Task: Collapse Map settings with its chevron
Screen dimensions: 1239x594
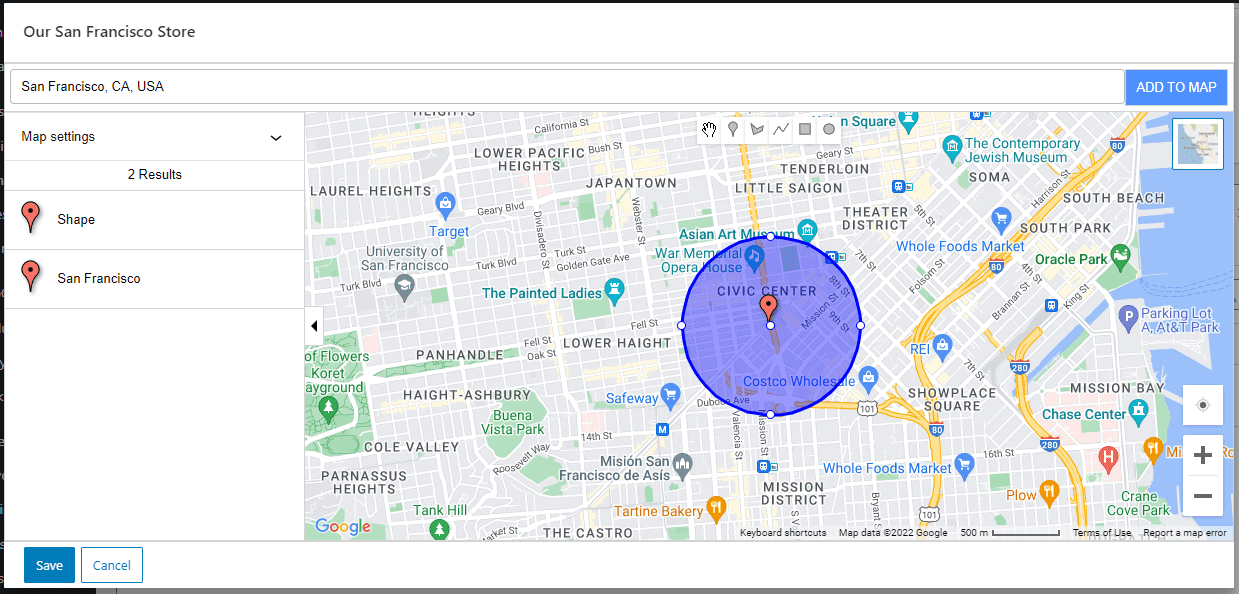Action: tap(275, 137)
